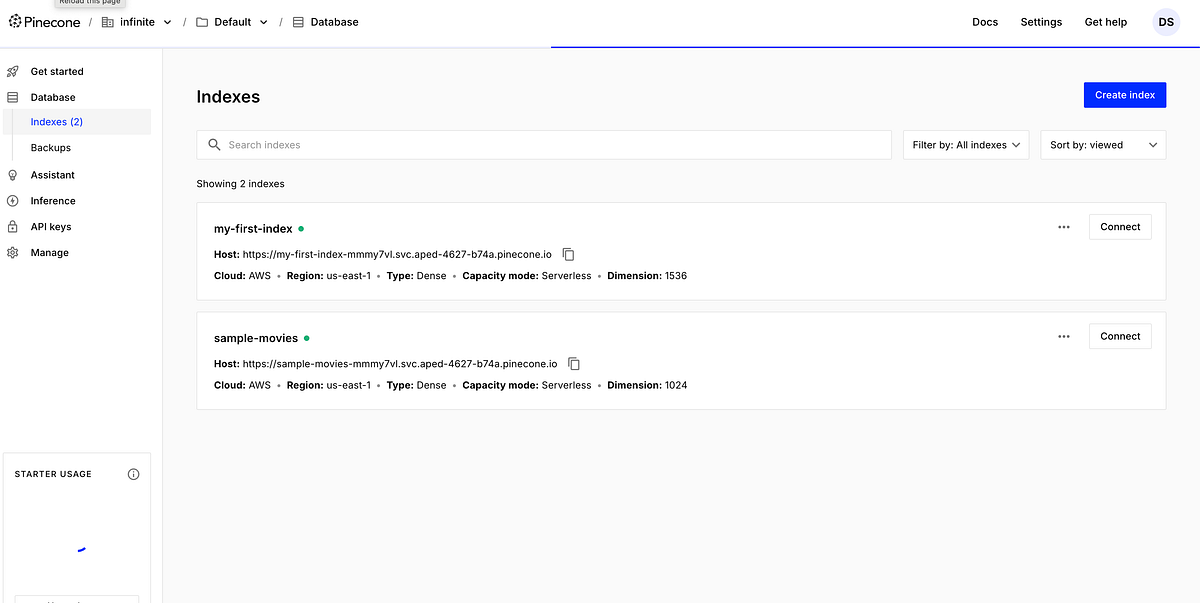Select the Get started rocket icon
Viewport: 1200px width, 603px height.
point(12,71)
